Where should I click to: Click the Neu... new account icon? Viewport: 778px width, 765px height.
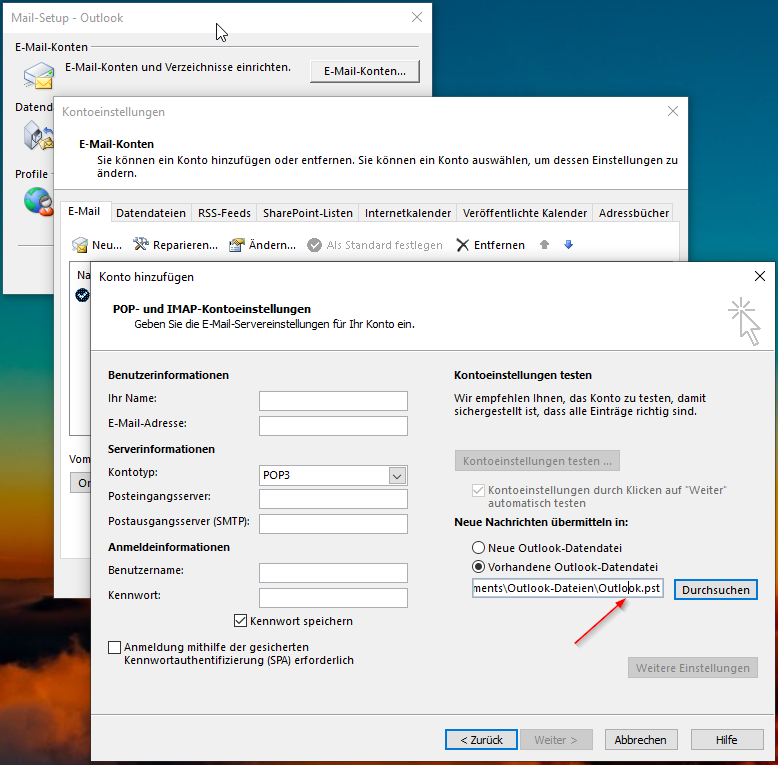click(79, 245)
